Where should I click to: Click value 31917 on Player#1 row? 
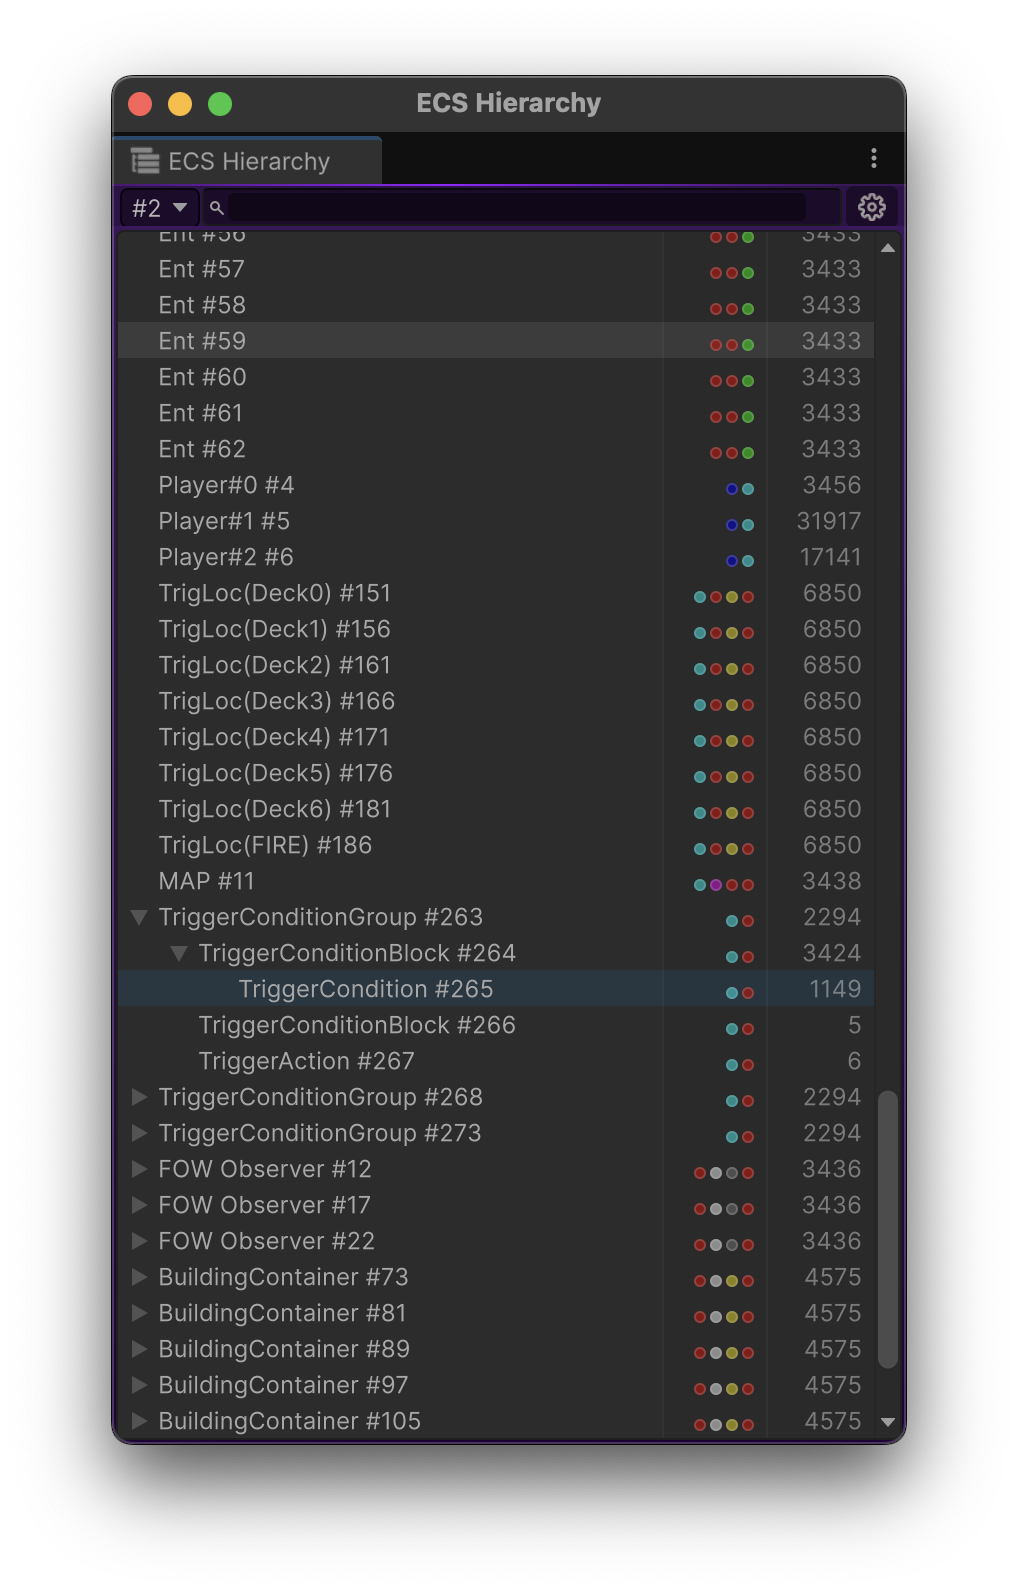point(829,521)
